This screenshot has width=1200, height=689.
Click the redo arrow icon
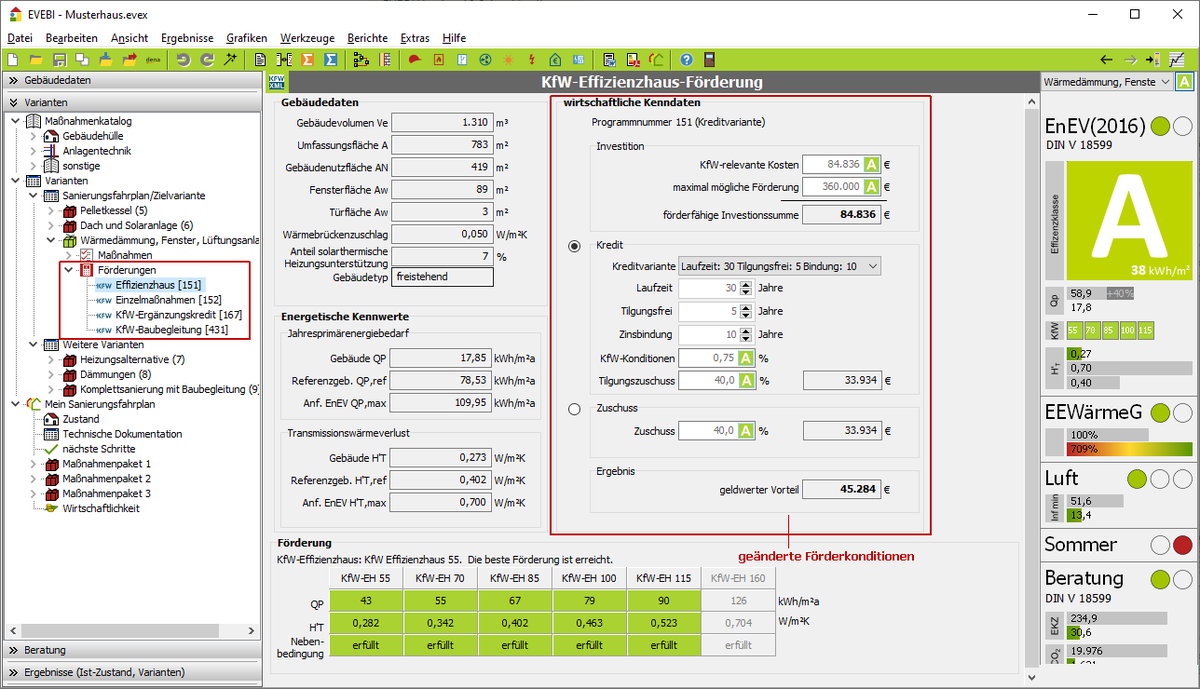207,60
